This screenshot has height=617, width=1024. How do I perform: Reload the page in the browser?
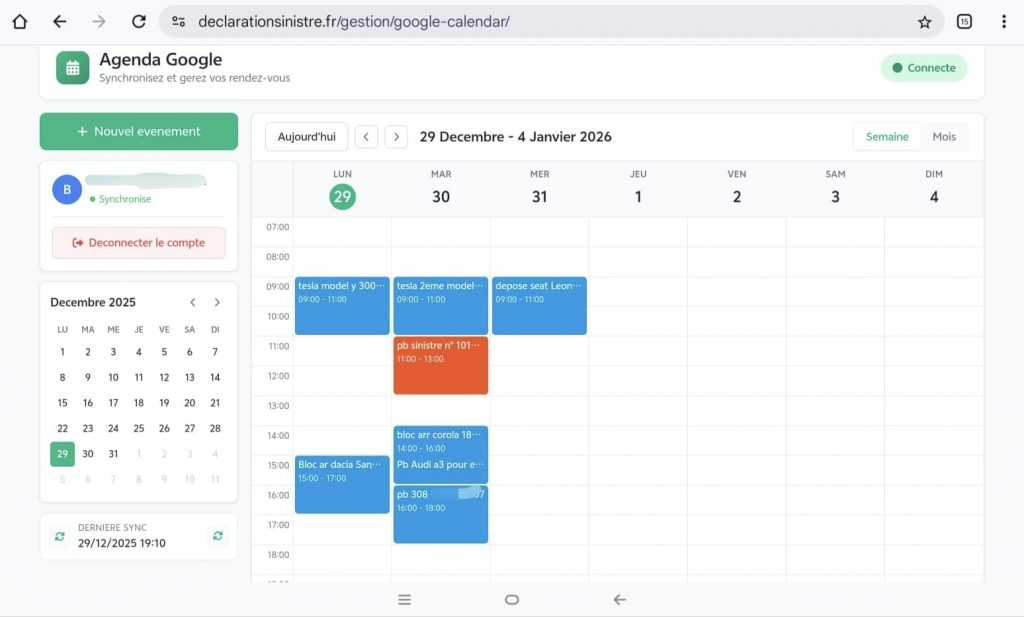[139, 22]
